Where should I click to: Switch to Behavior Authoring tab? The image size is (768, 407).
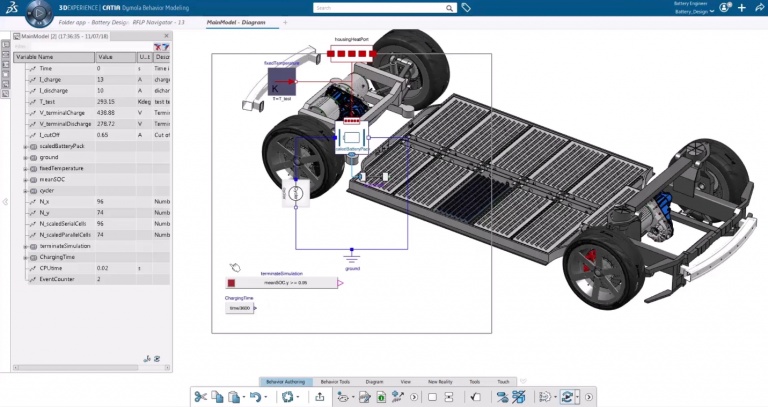pyautogui.click(x=286, y=382)
